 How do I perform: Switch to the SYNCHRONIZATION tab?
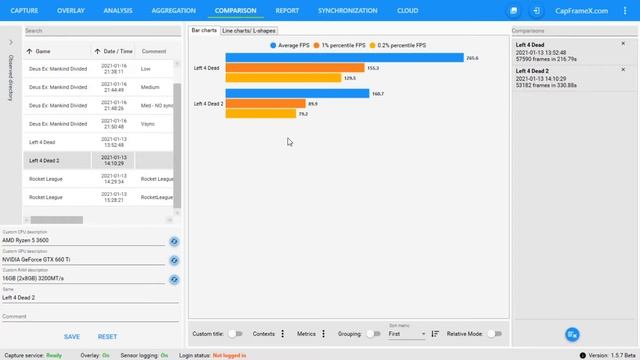click(348, 11)
